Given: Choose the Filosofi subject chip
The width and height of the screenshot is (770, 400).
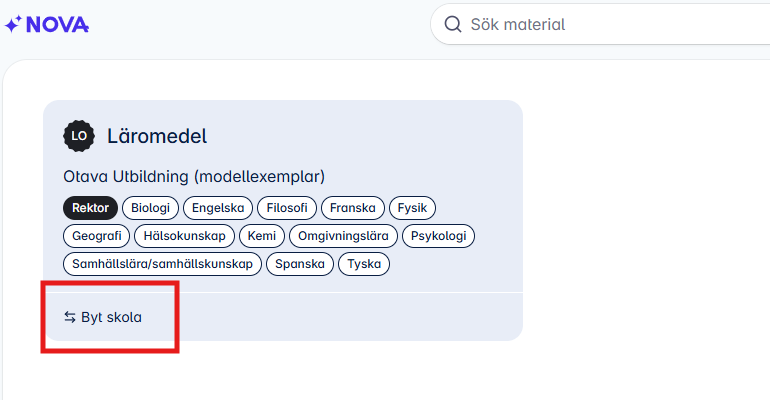Looking at the screenshot, I should pos(287,208).
